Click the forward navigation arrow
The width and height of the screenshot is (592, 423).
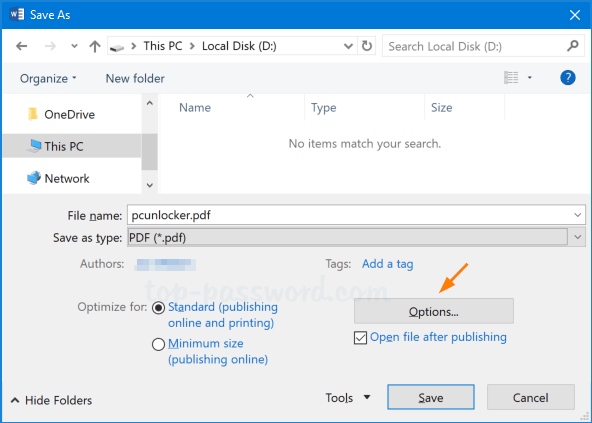[50, 46]
